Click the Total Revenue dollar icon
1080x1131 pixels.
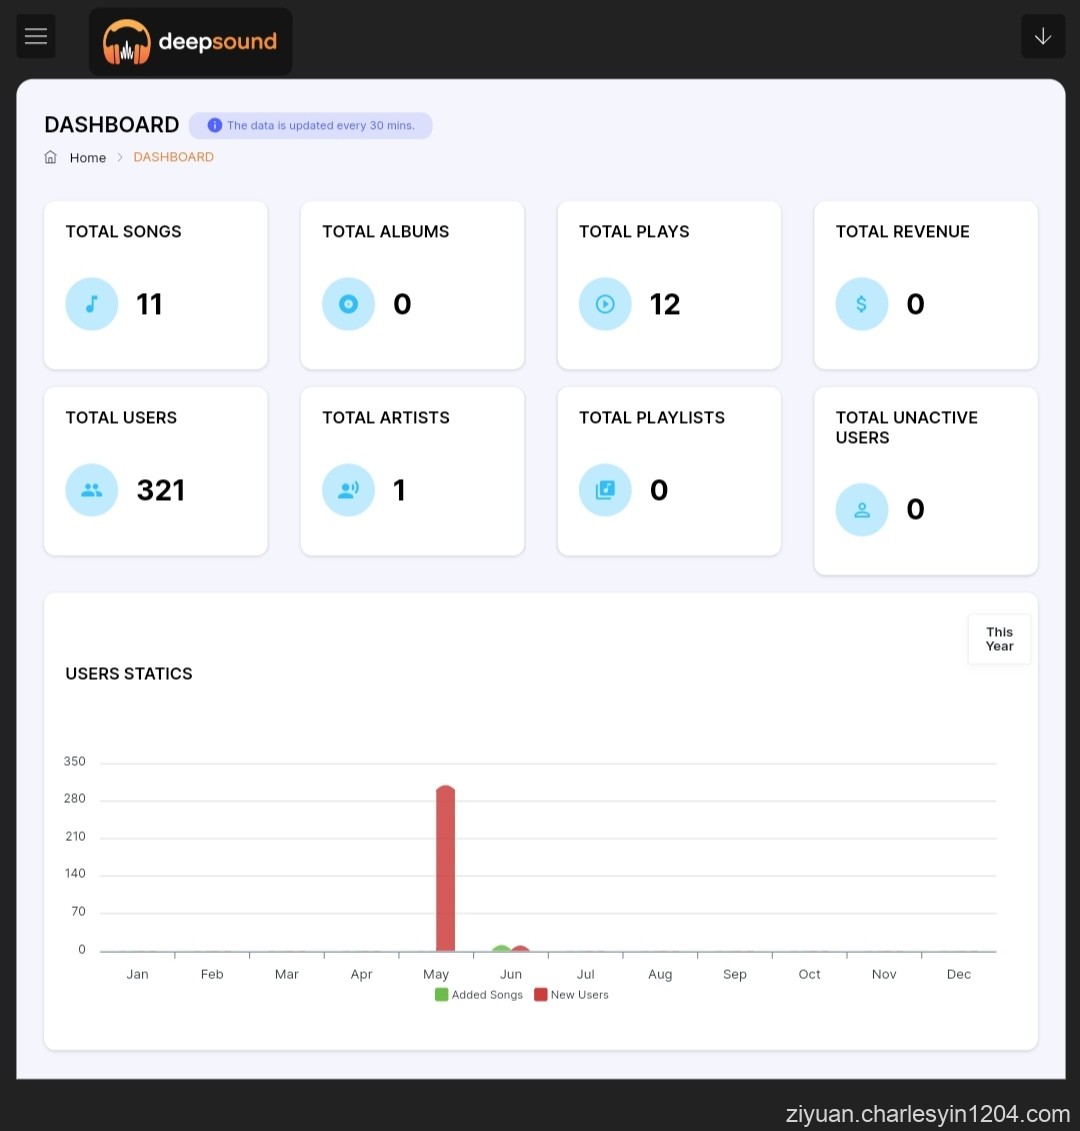(861, 304)
